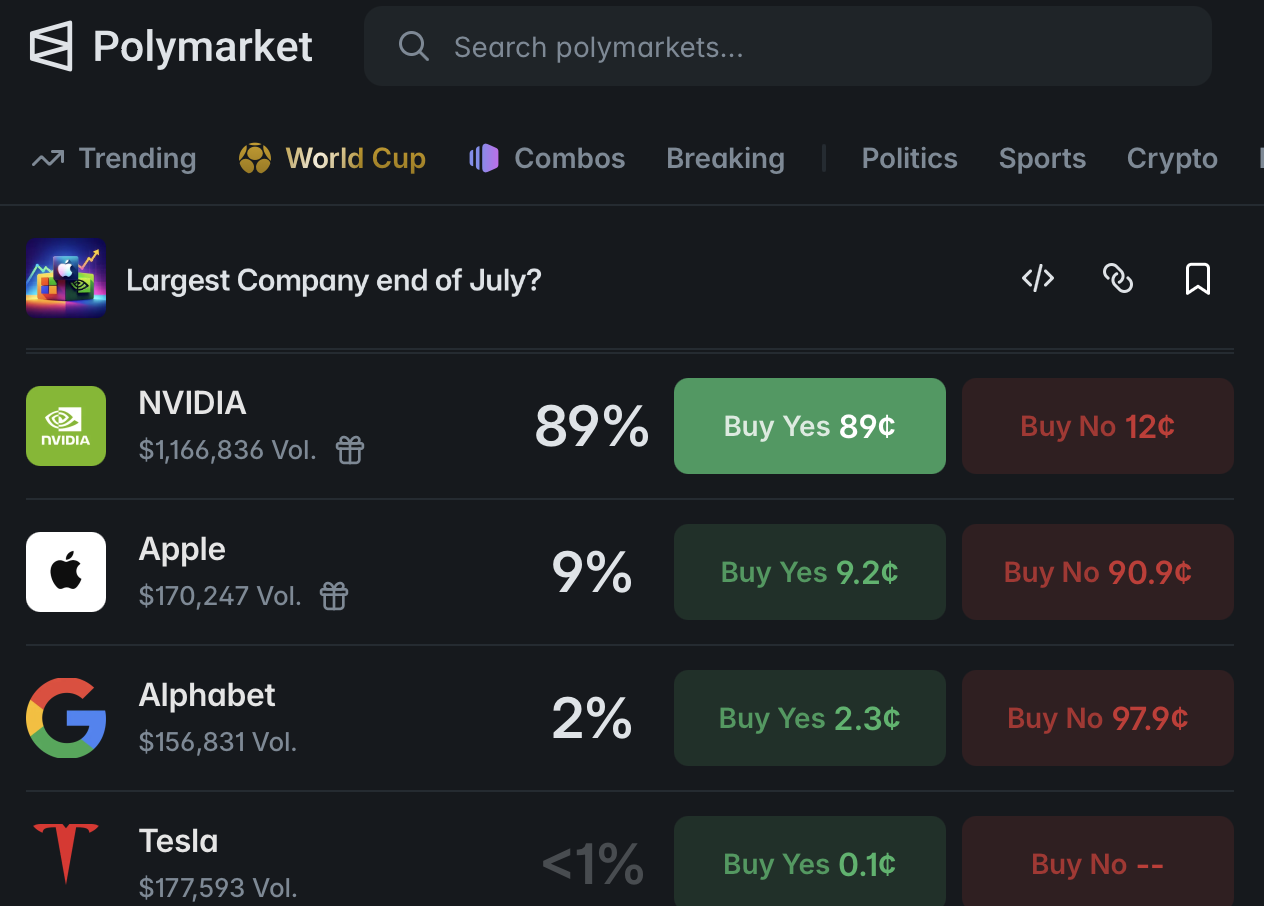Go to the Politics category
The width and height of the screenshot is (1264, 906).
coord(909,158)
